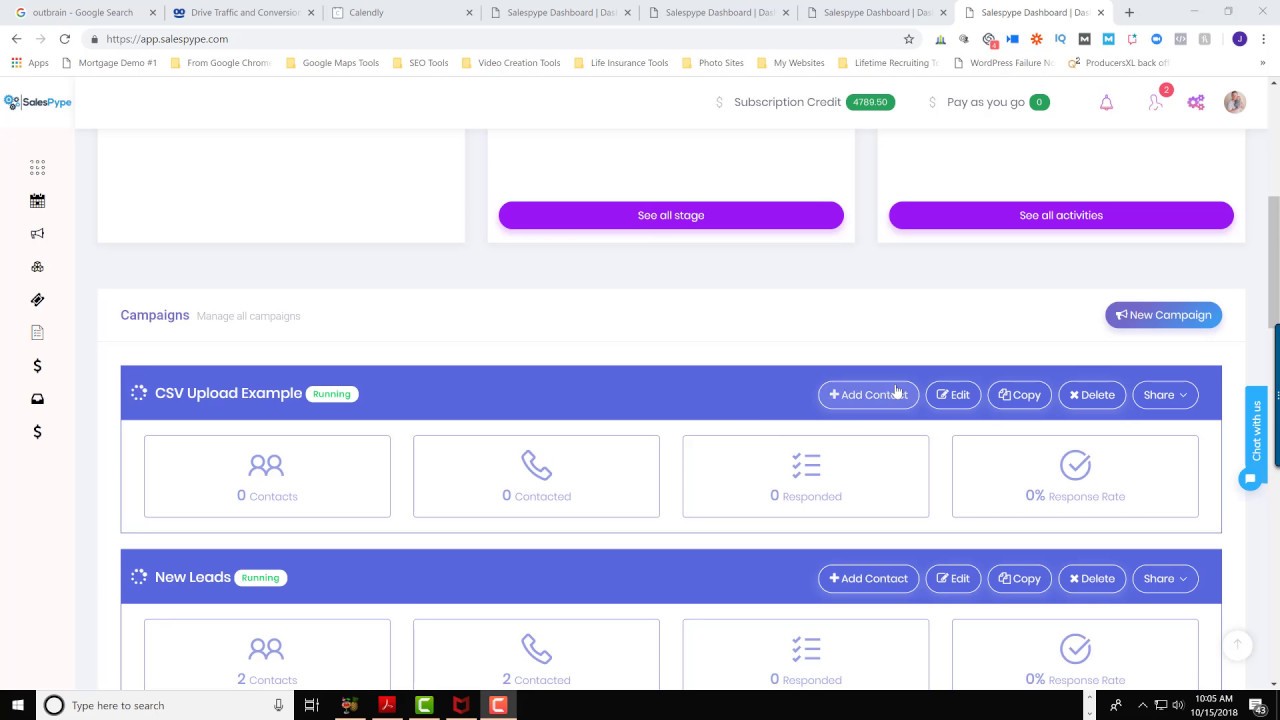Expand the Share dropdown for New Leads
Image resolution: width=1280 pixels, height=720 pixels.
click(1165, 579)
